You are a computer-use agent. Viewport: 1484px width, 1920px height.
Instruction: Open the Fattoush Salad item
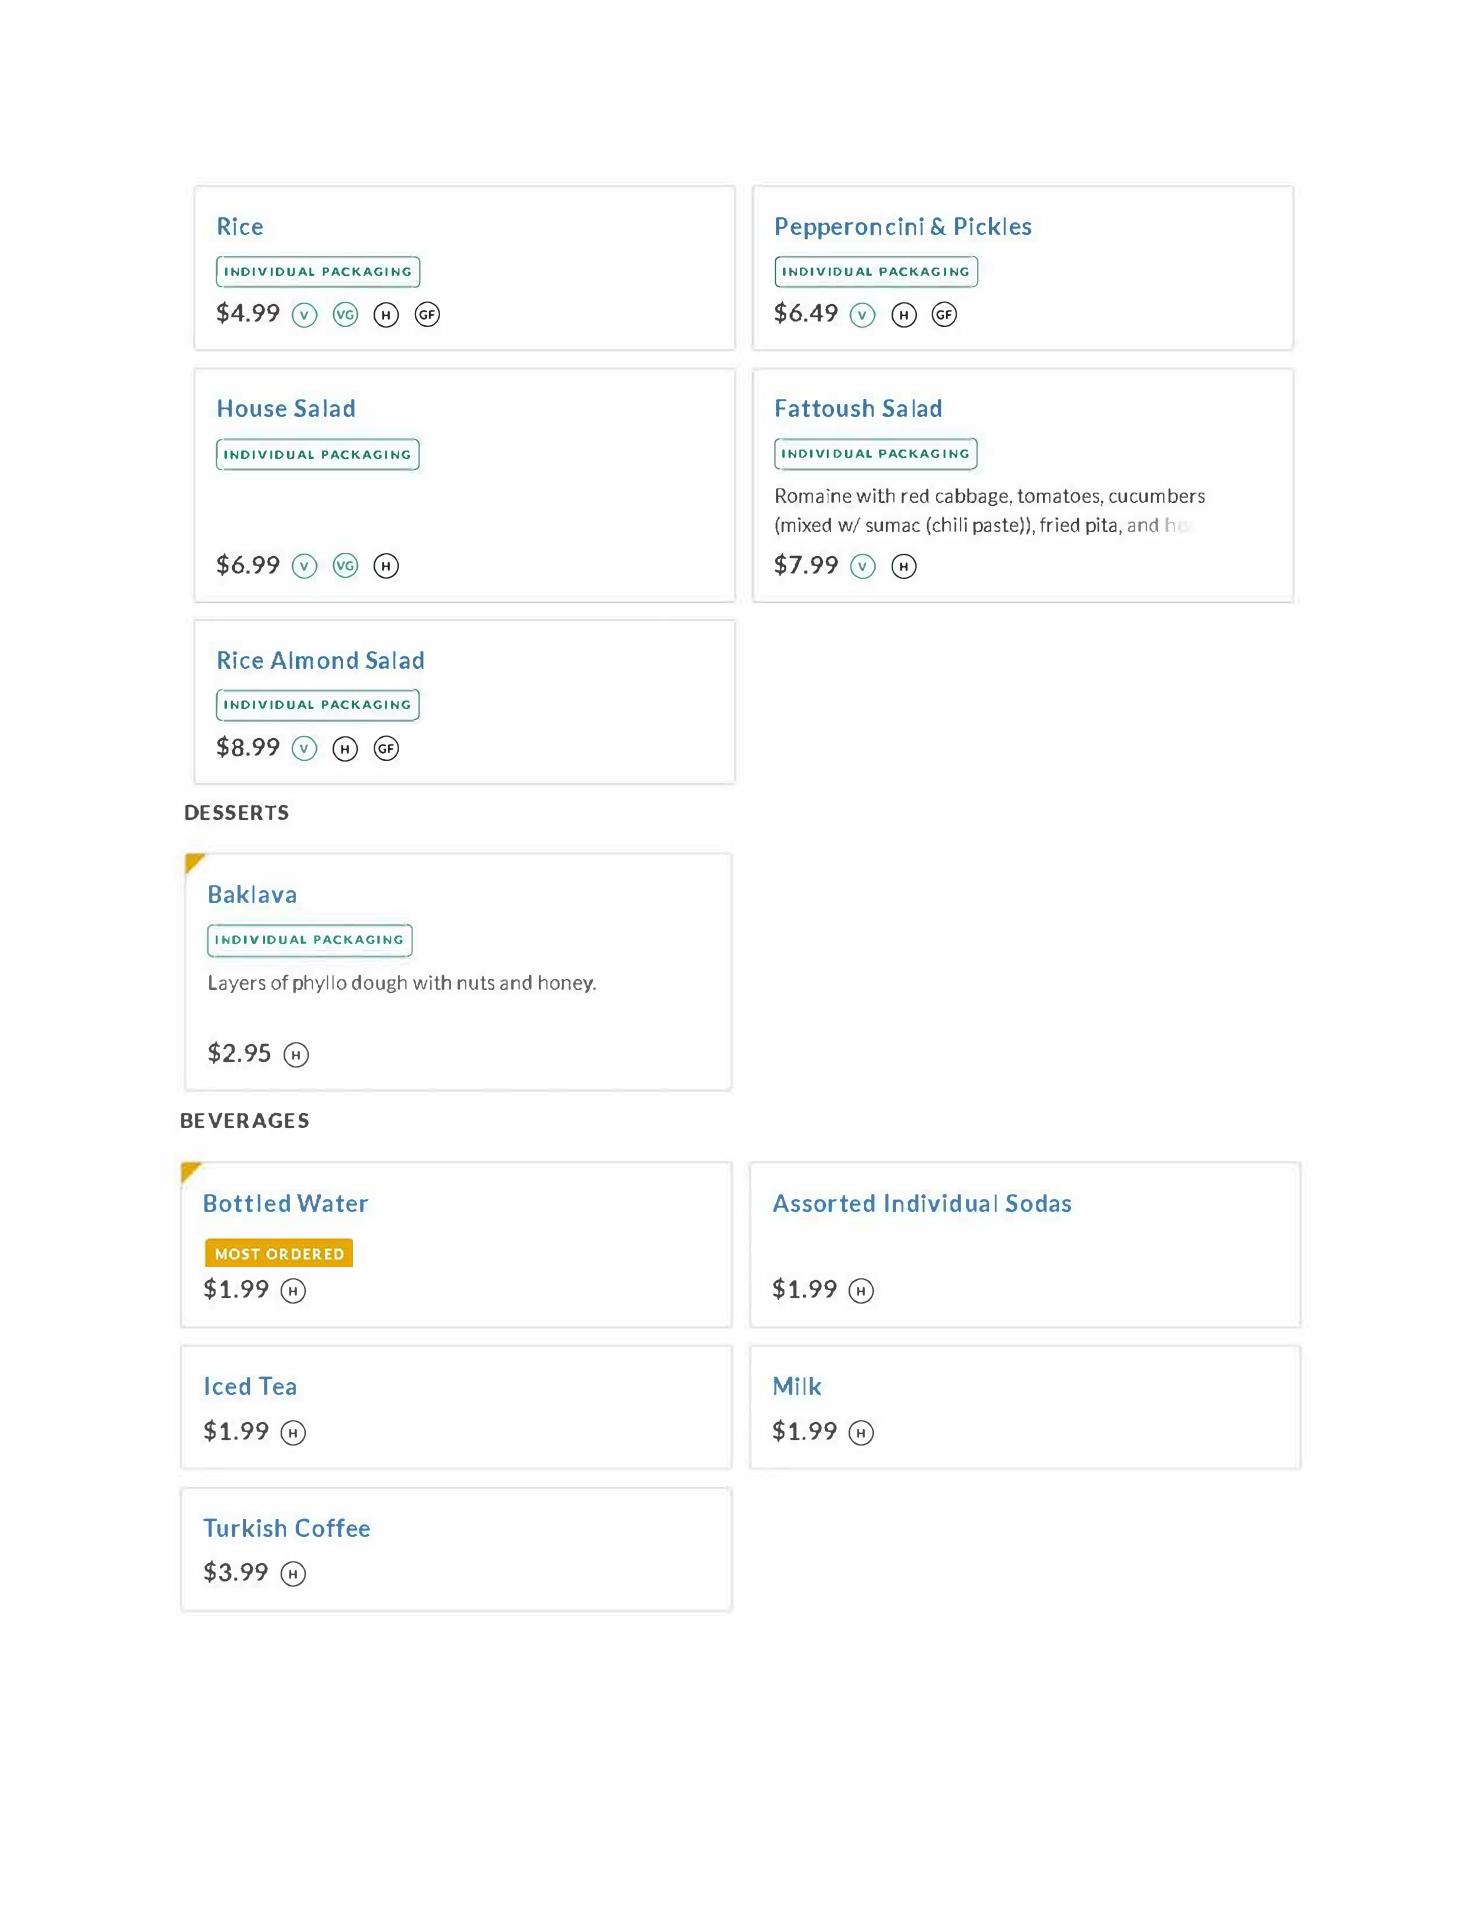click(858, 409)
